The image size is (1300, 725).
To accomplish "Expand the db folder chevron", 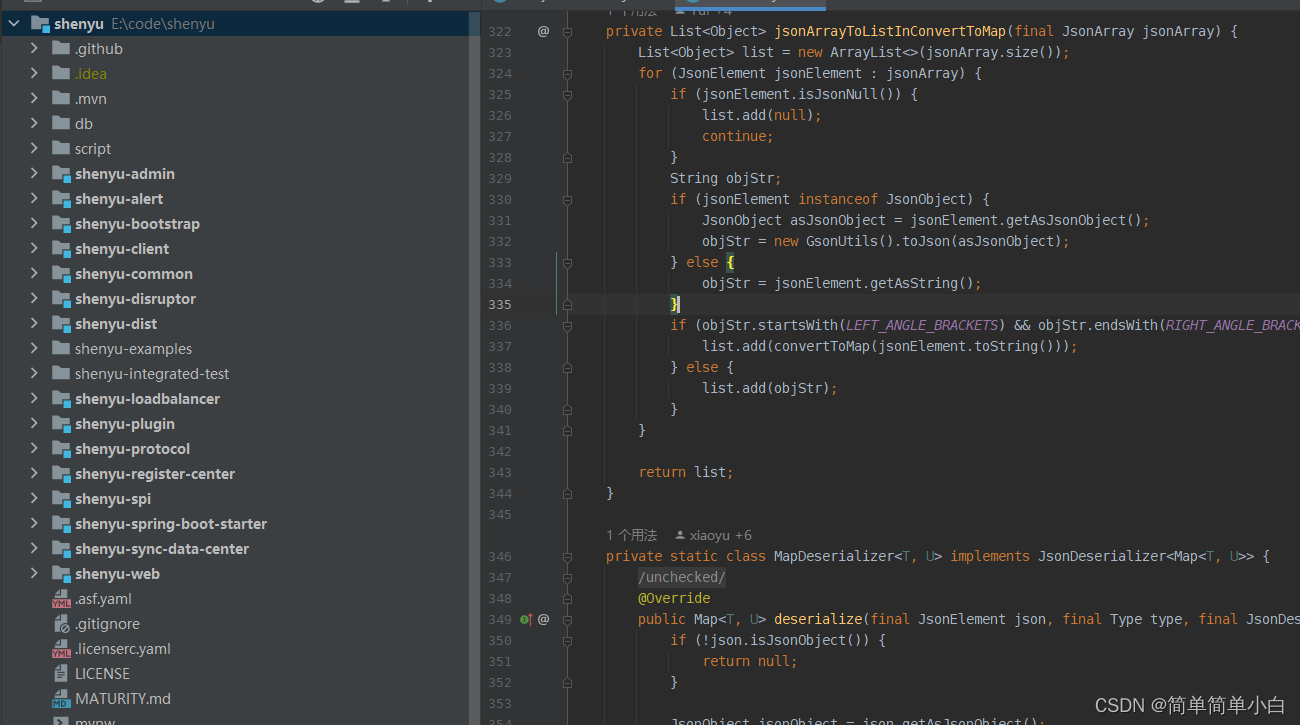I will coord(34,123).
